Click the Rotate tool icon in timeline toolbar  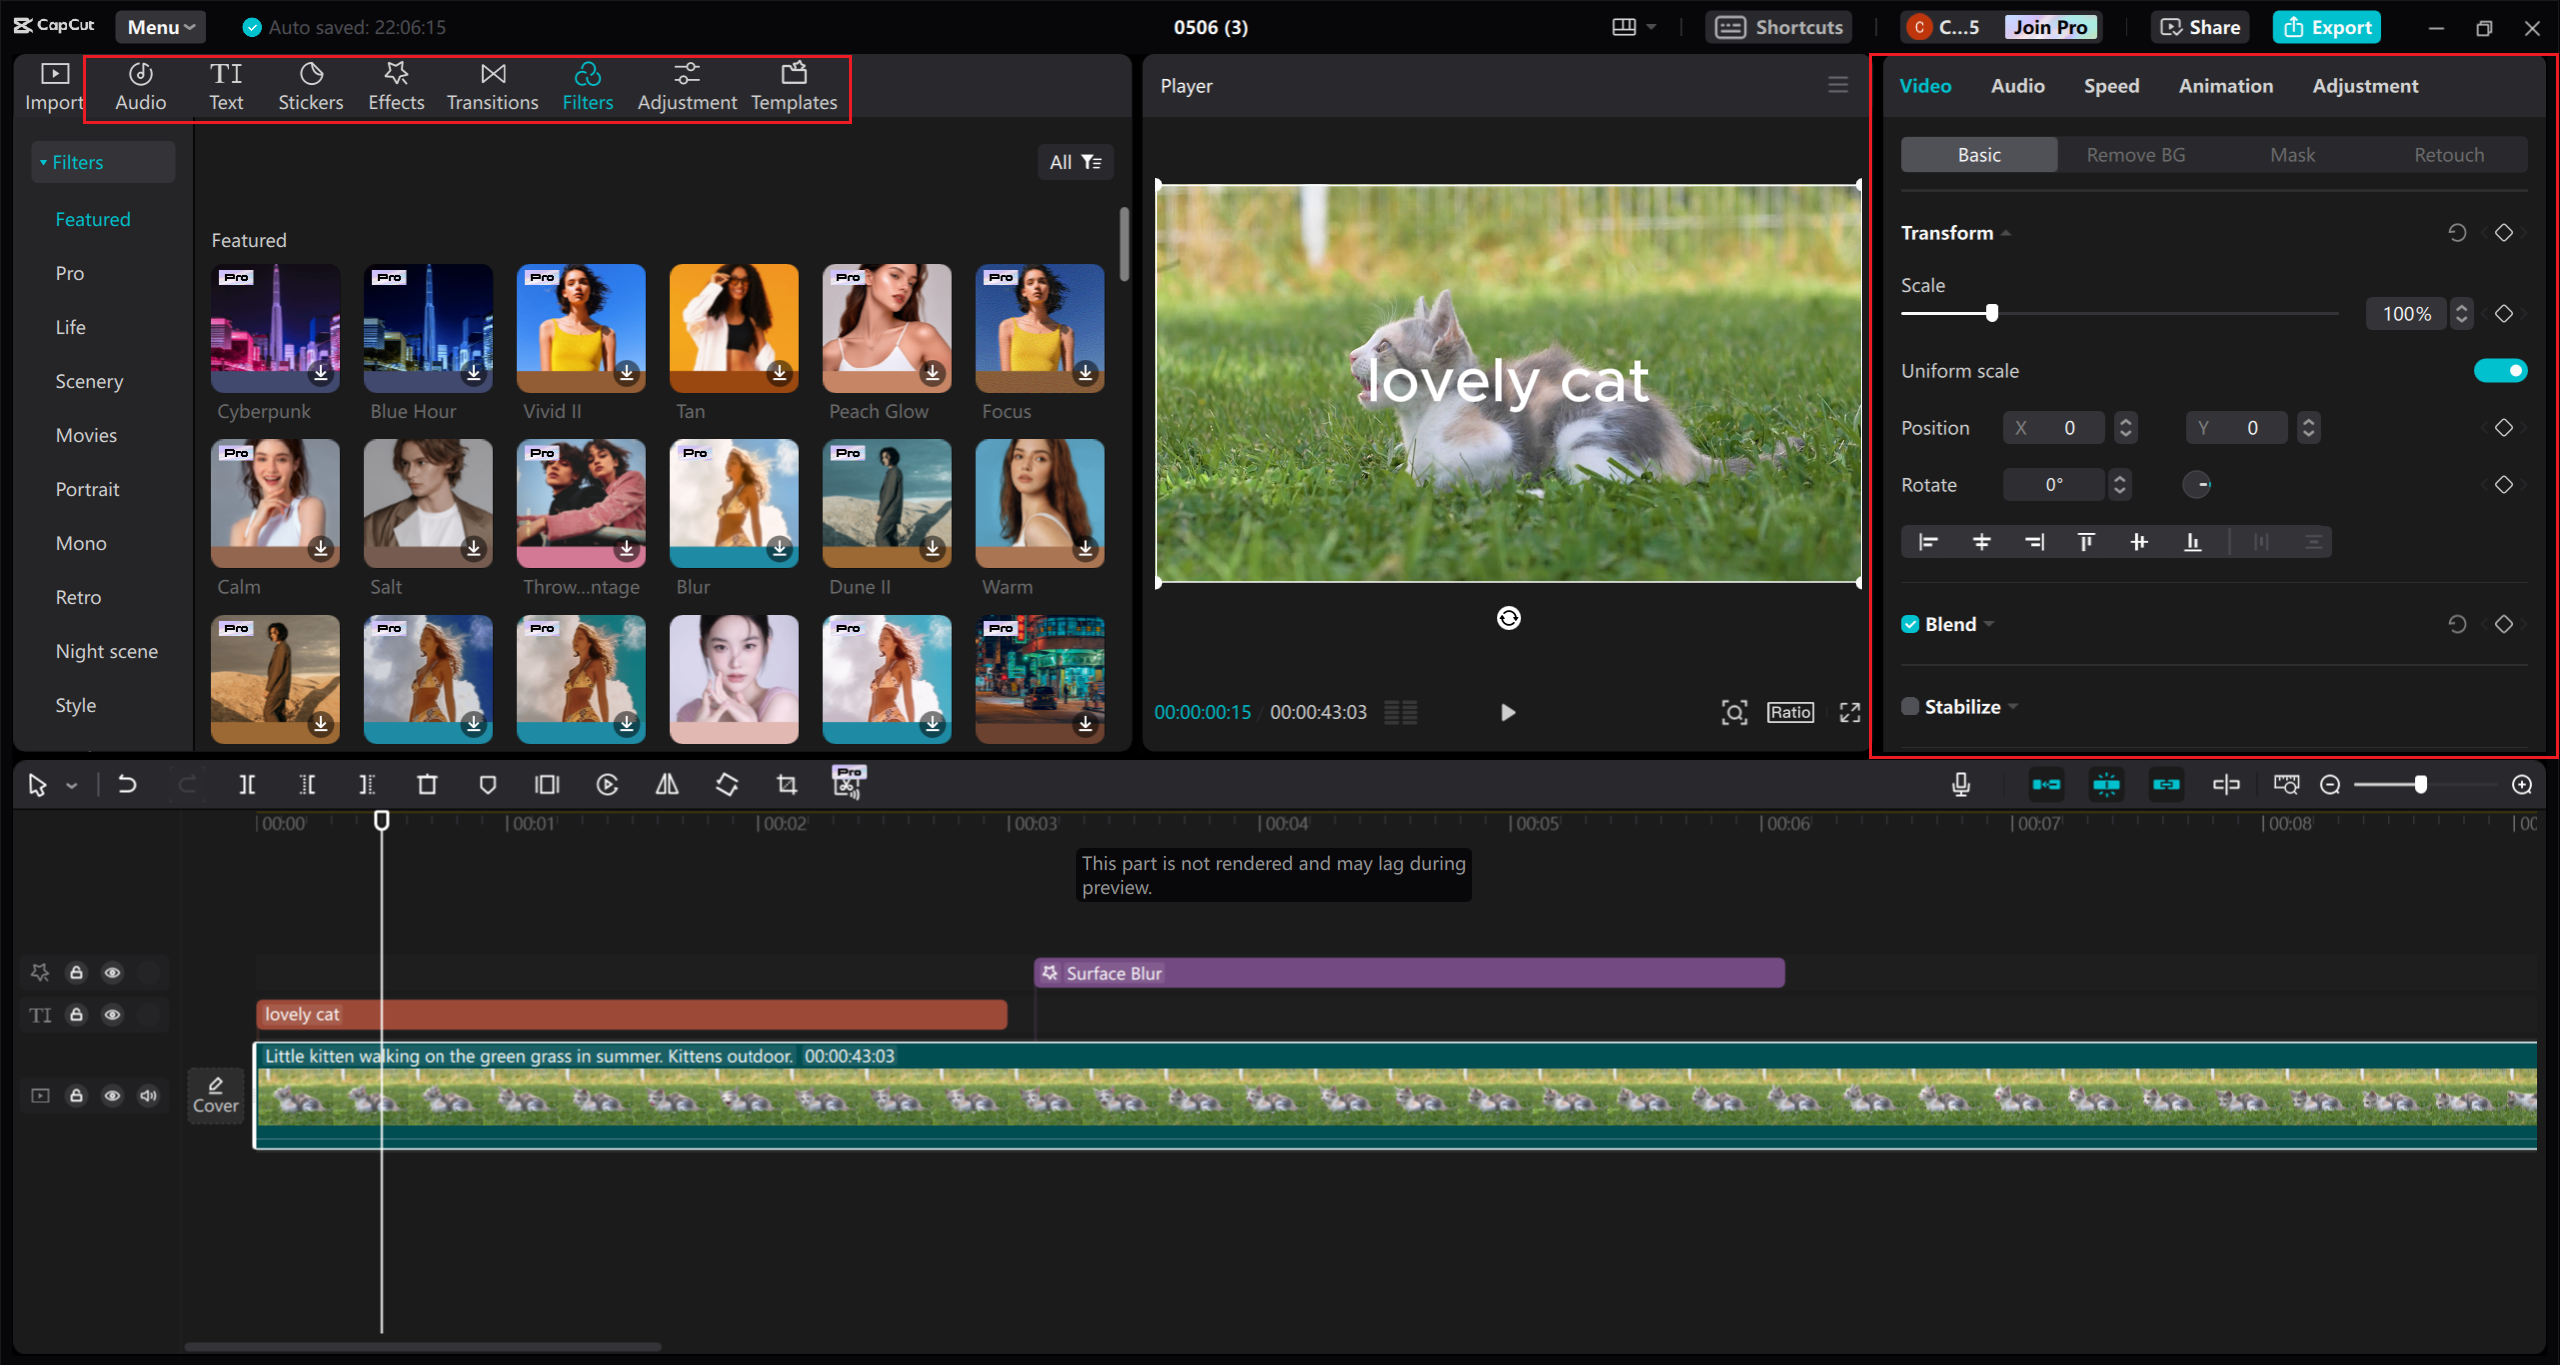[x=727, y=785]
